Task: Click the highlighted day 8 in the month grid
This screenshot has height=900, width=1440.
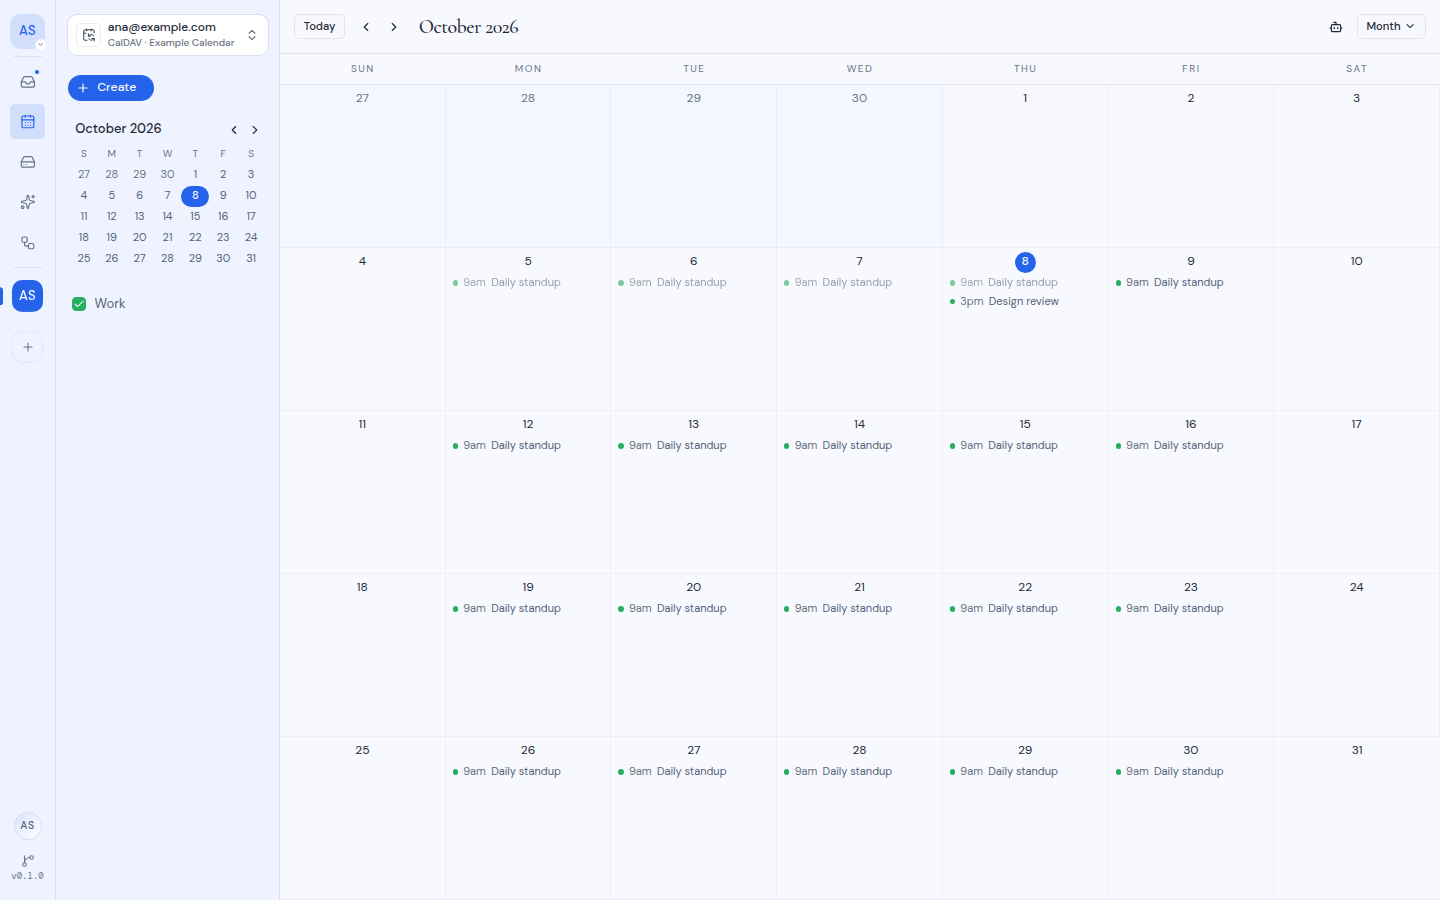Action: 1025,262
